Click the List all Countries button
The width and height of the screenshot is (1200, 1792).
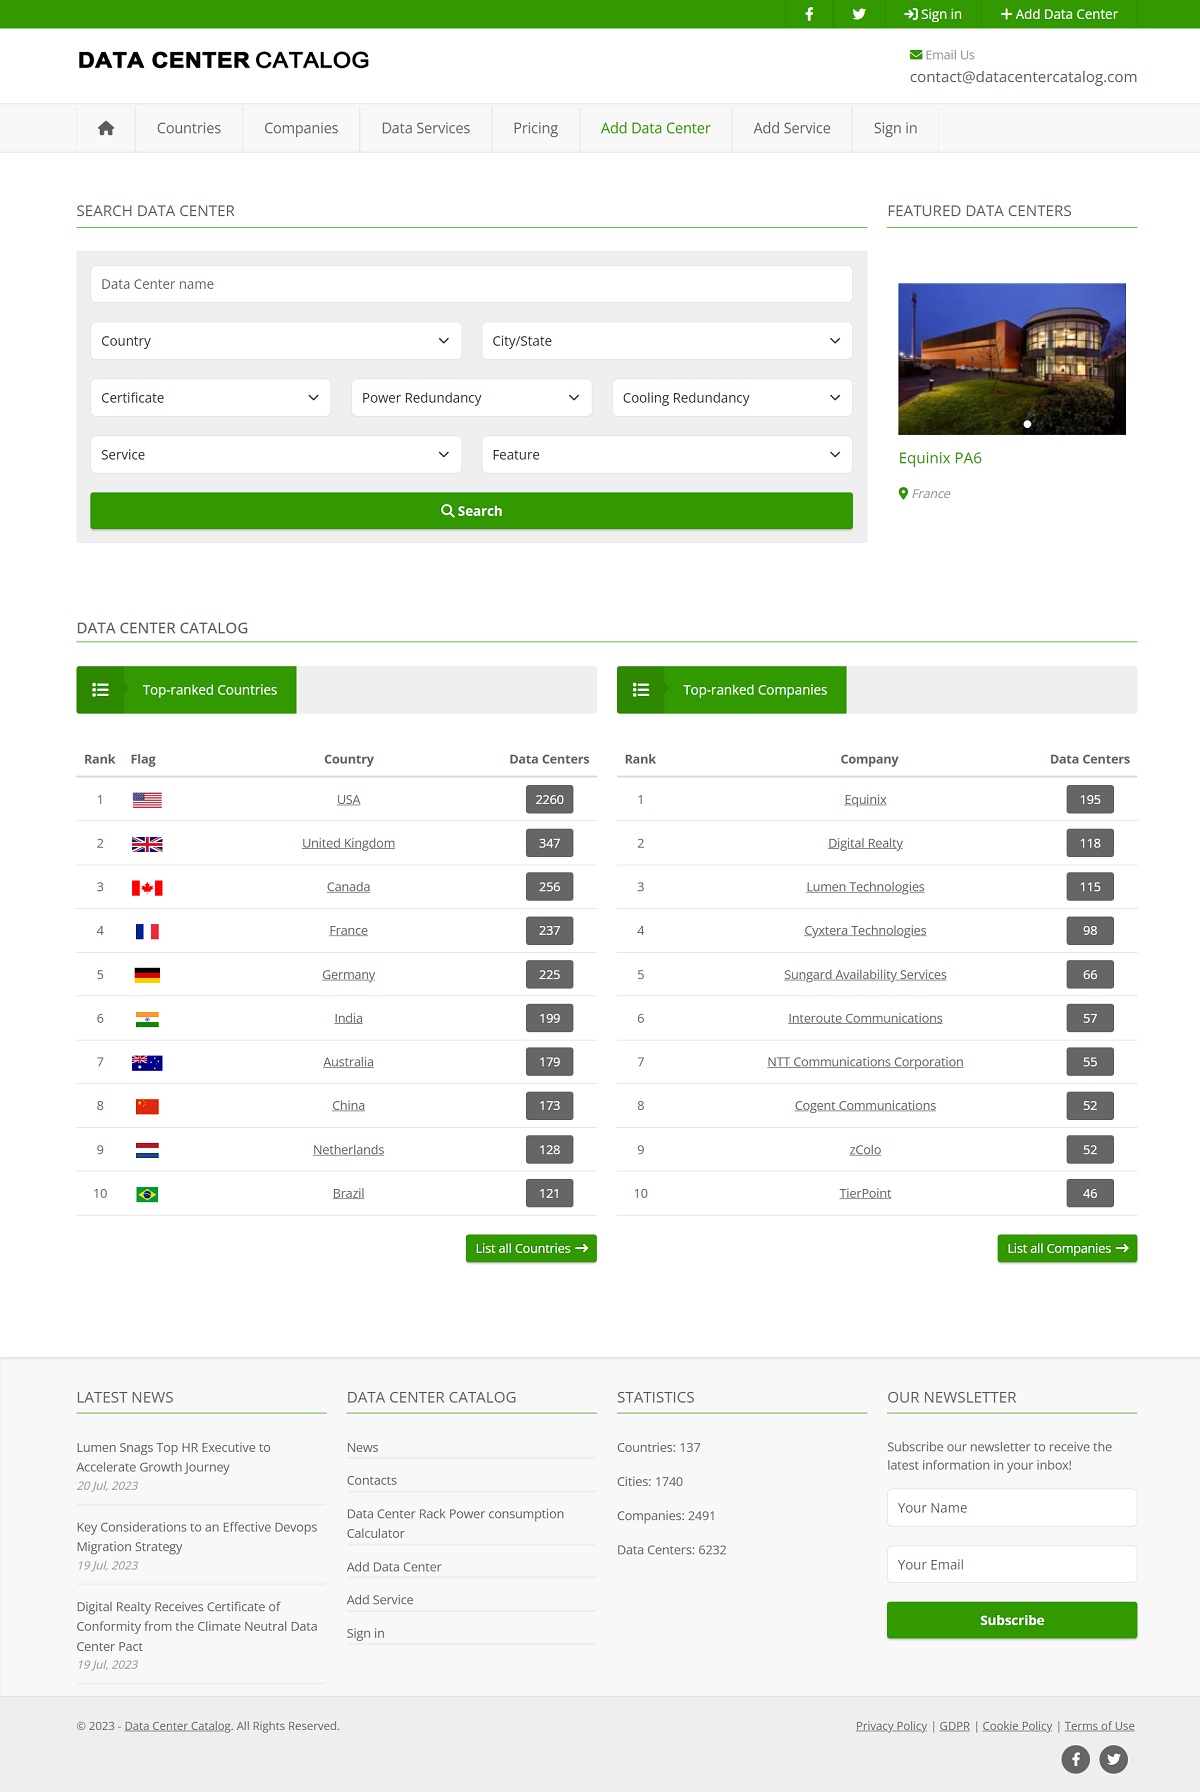pos(531,1248)
